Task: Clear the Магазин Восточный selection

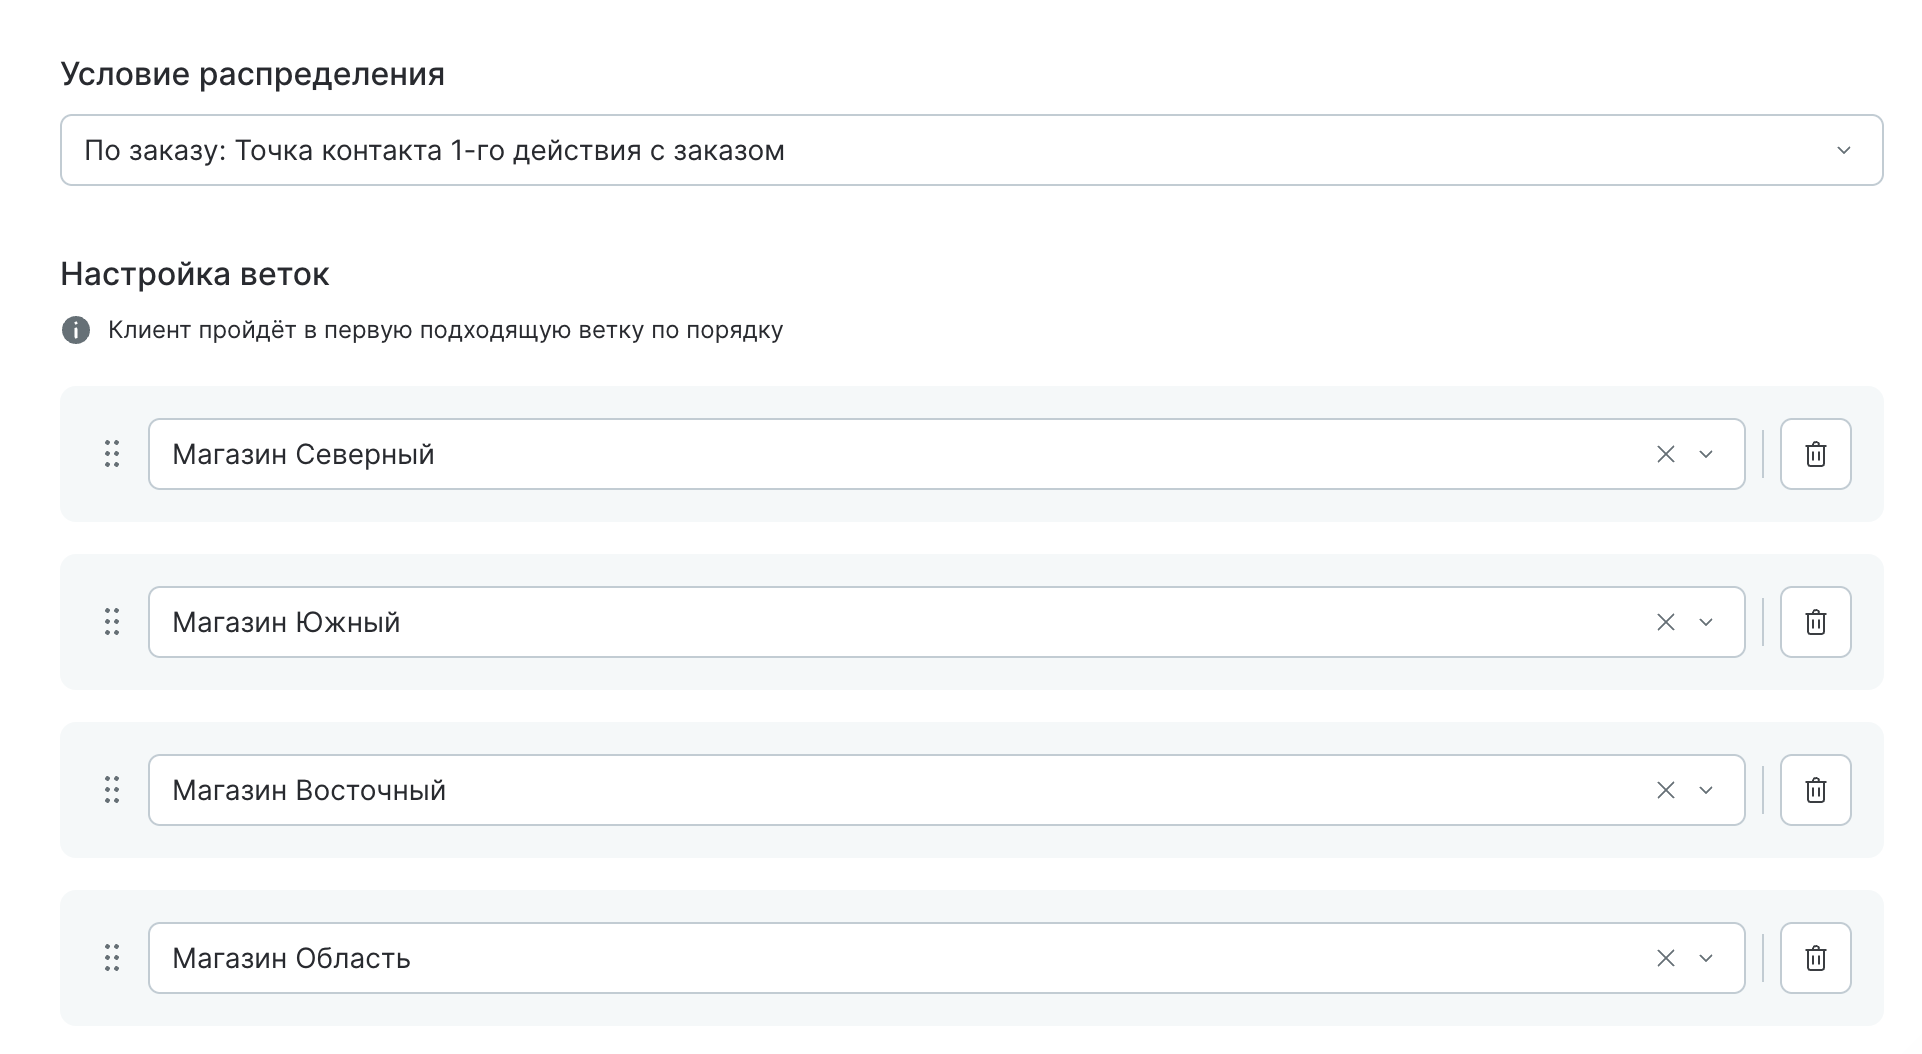Action: point(1665,790)
